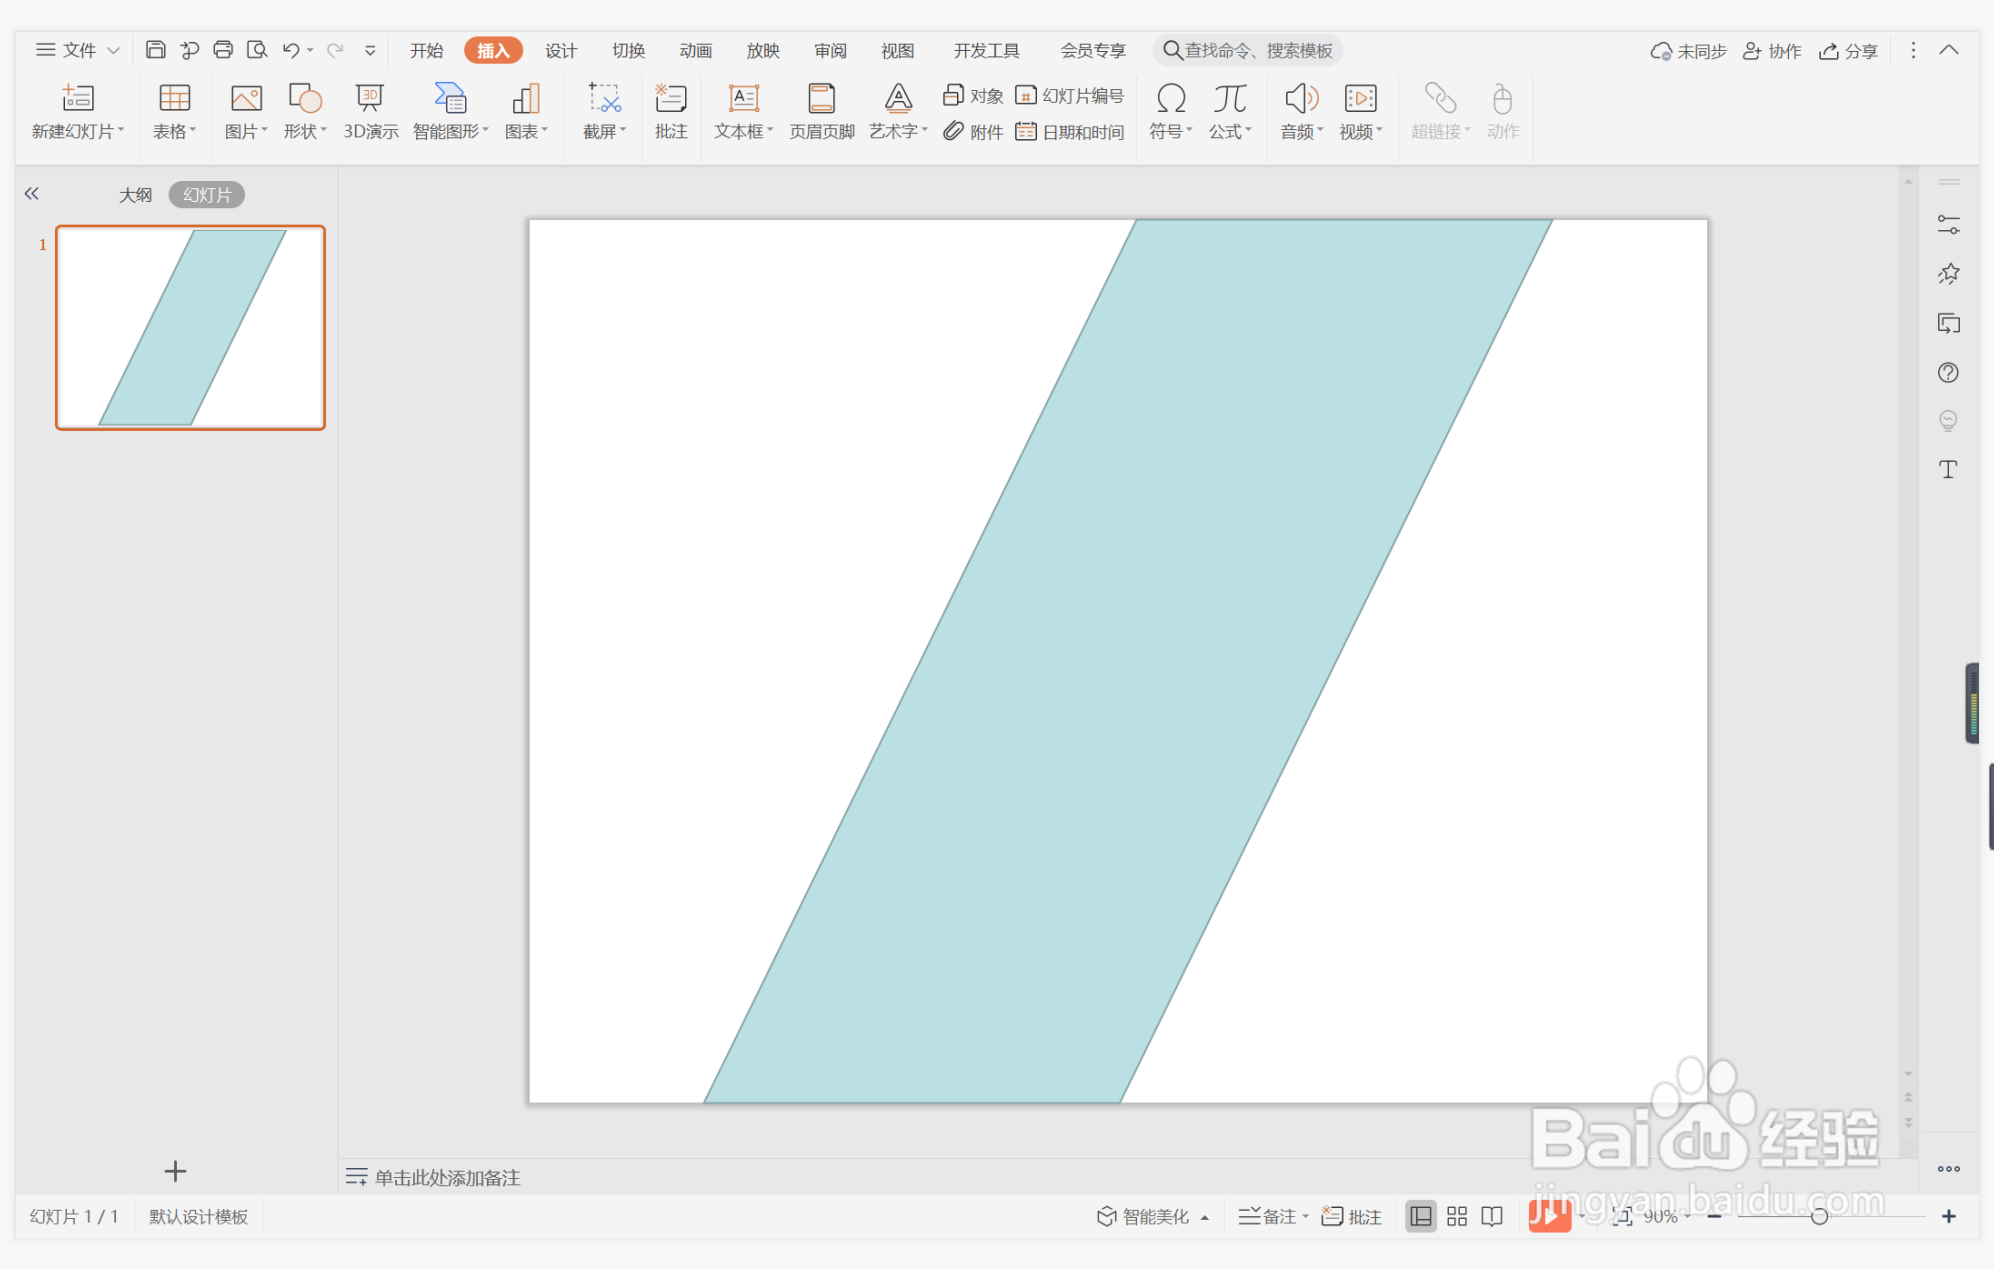Toggle reading view in status bar
Image resolution: width=1994 pixels, height=1269 pixels.
[x=1492, y=1216]
